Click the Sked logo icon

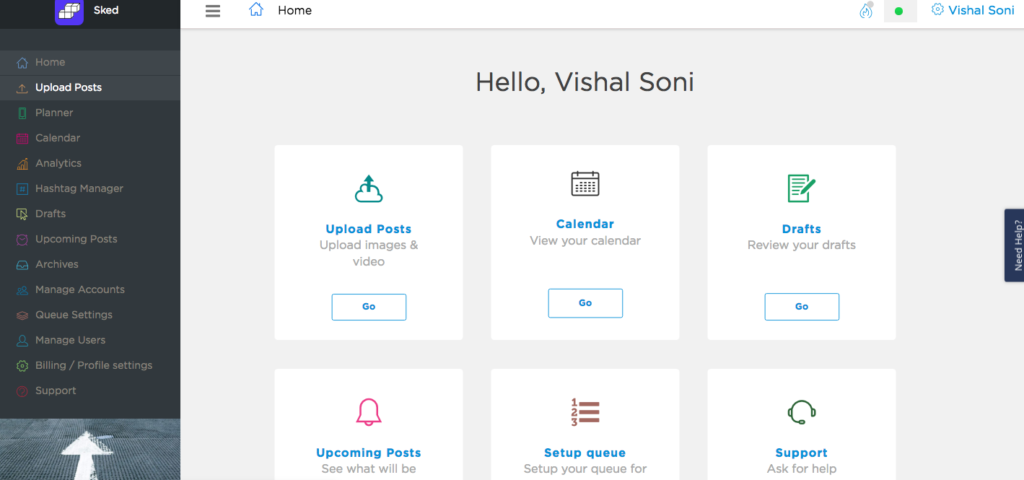(69, 12)
